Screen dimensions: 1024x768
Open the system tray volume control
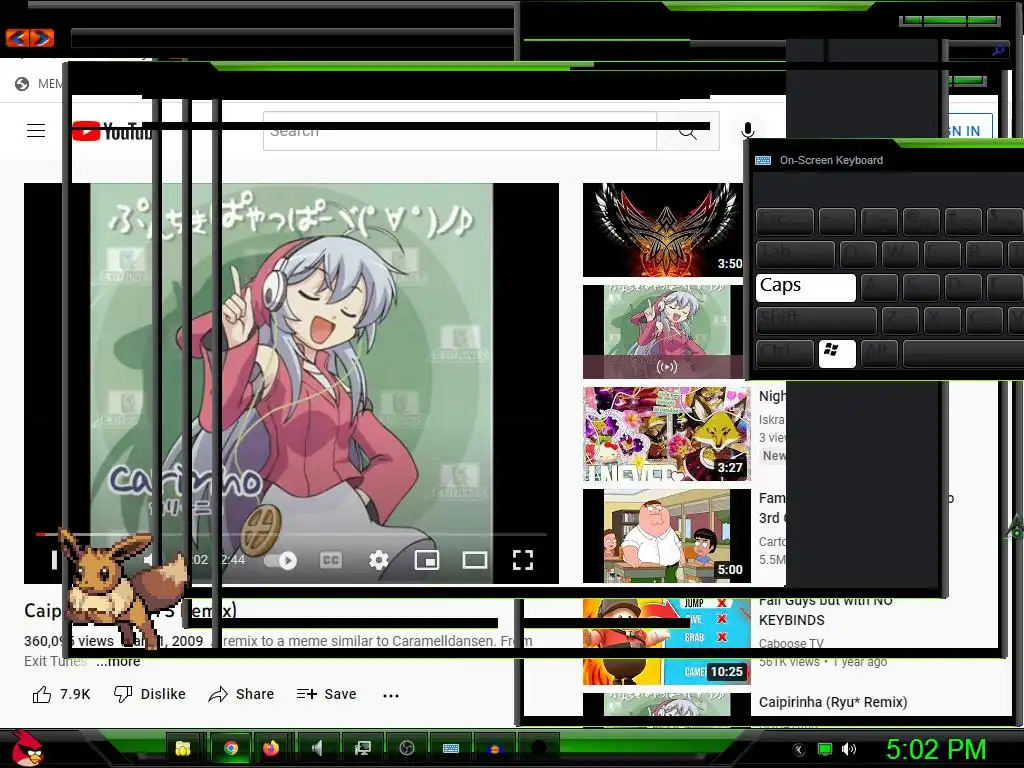click(849, 750)
